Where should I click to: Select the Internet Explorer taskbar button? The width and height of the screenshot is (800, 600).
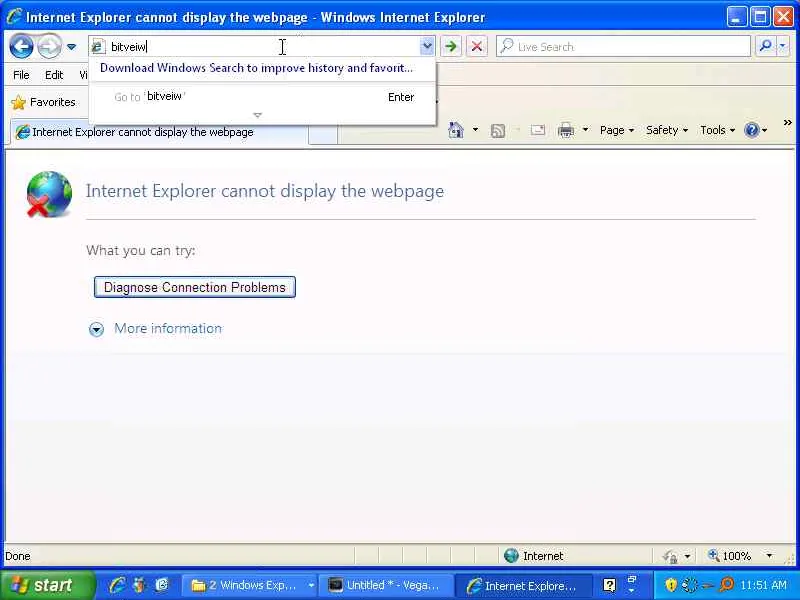[522, 585]
